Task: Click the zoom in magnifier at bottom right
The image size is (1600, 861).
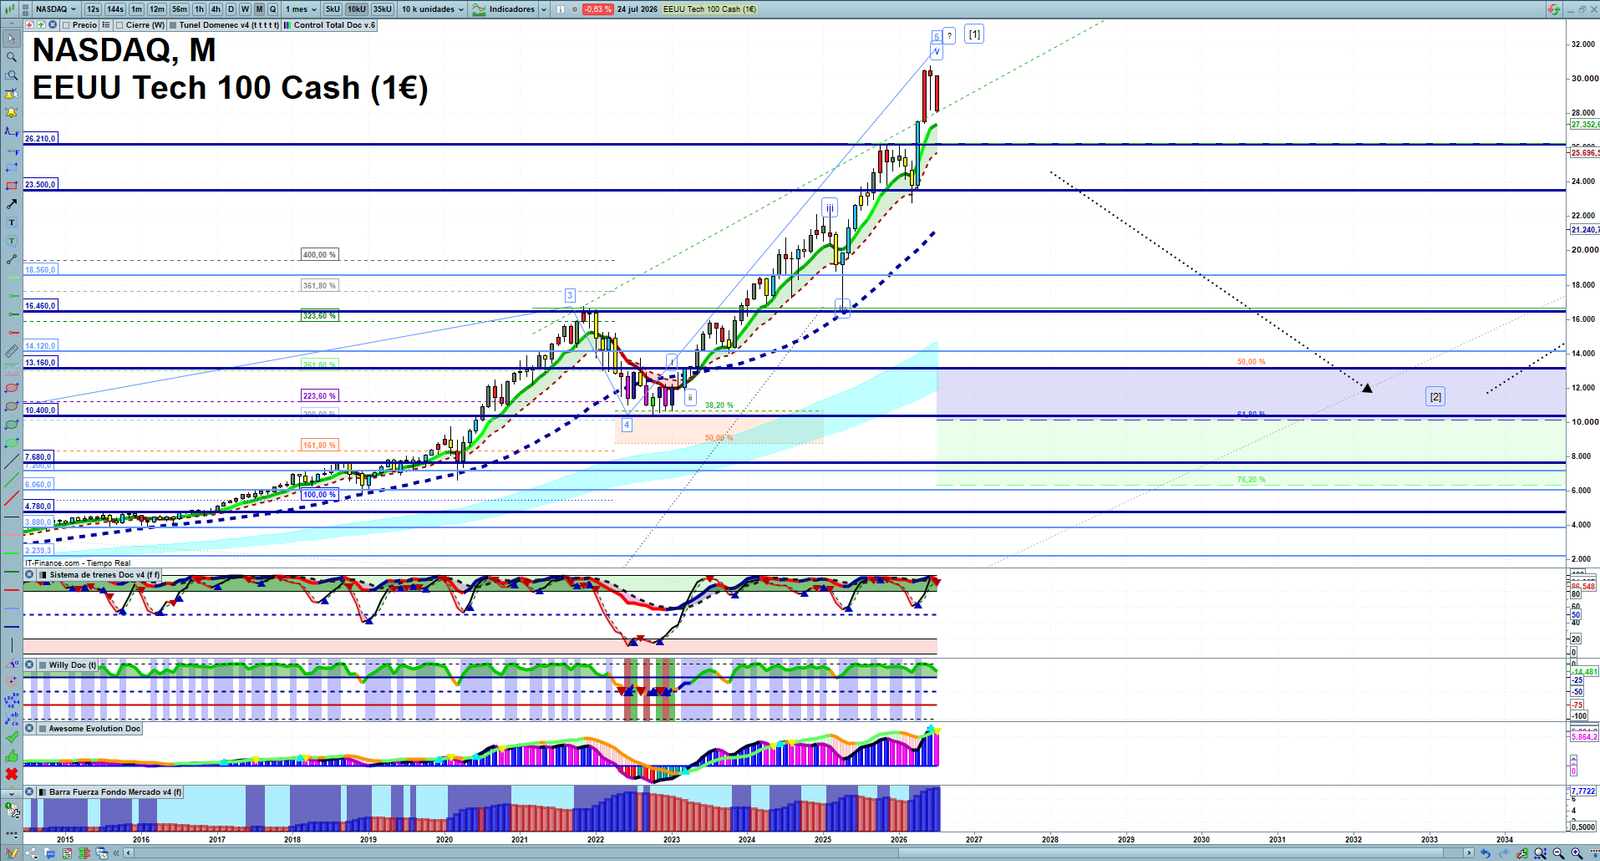Action: (x=1576, y=853)
